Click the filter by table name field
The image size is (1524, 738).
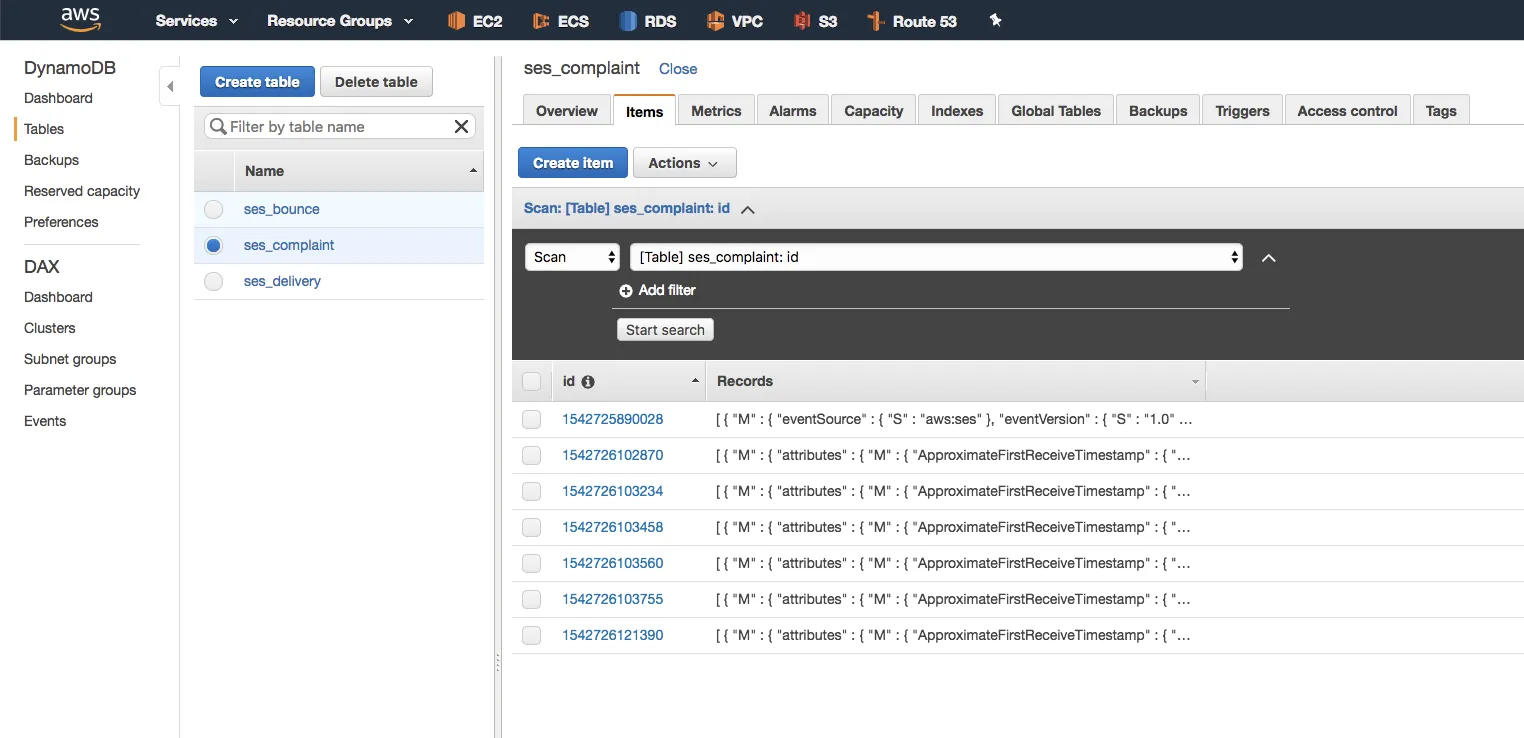[335, 127]
